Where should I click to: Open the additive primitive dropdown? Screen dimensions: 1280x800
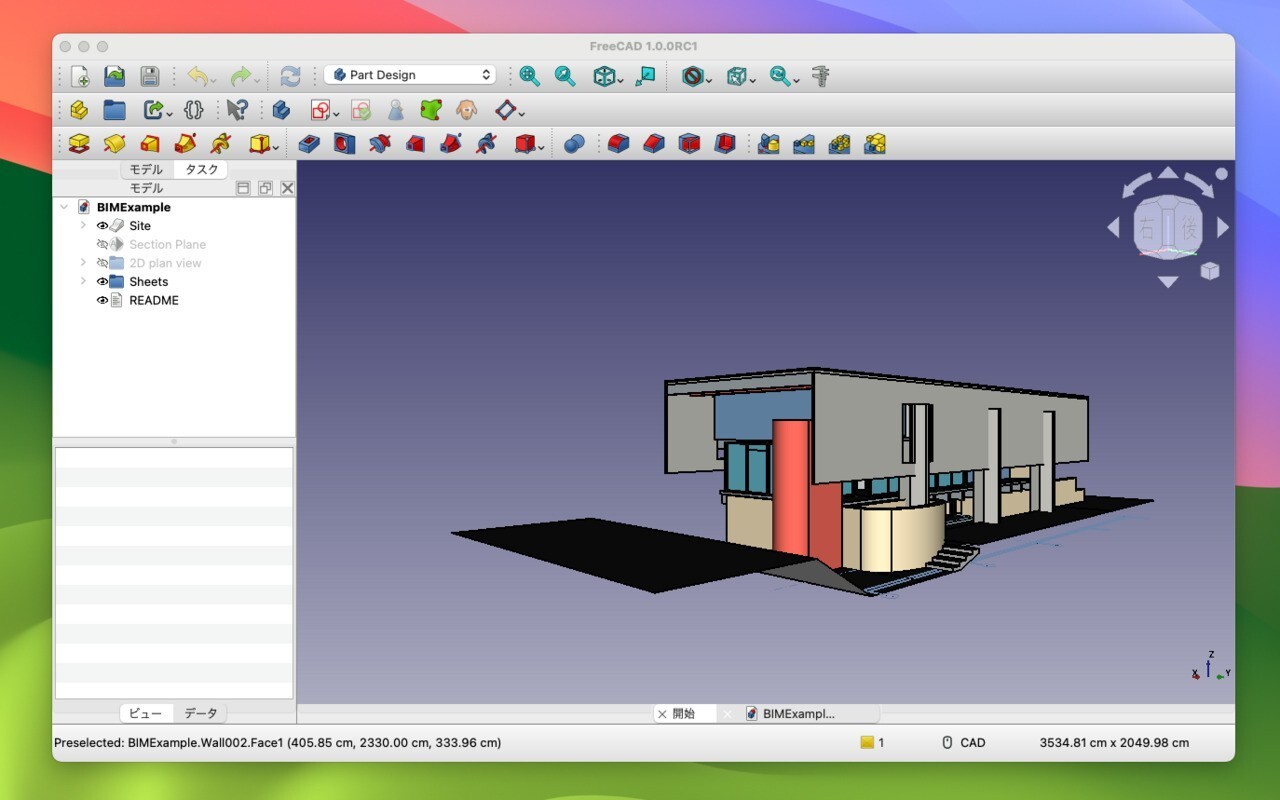coord(276,147)
